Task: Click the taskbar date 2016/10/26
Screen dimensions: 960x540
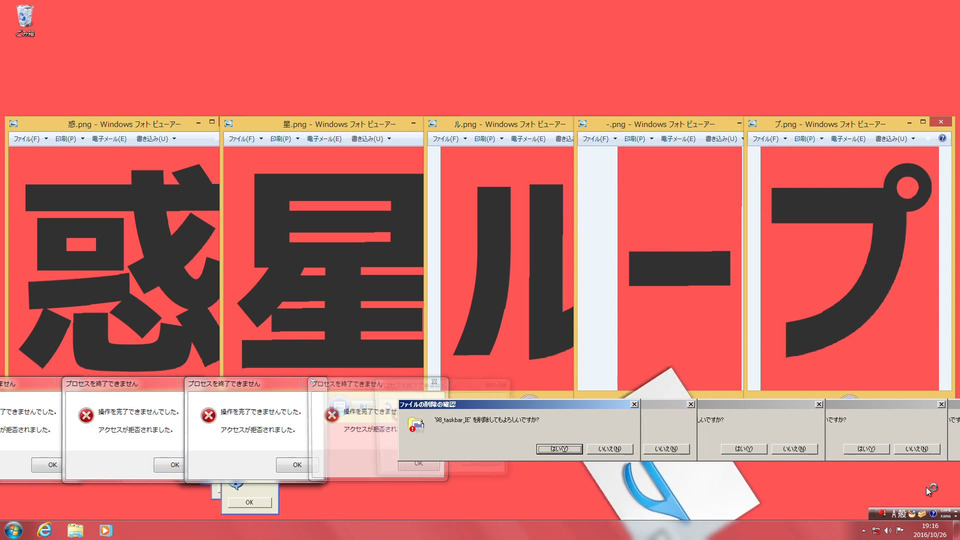Action: [930, 534]
